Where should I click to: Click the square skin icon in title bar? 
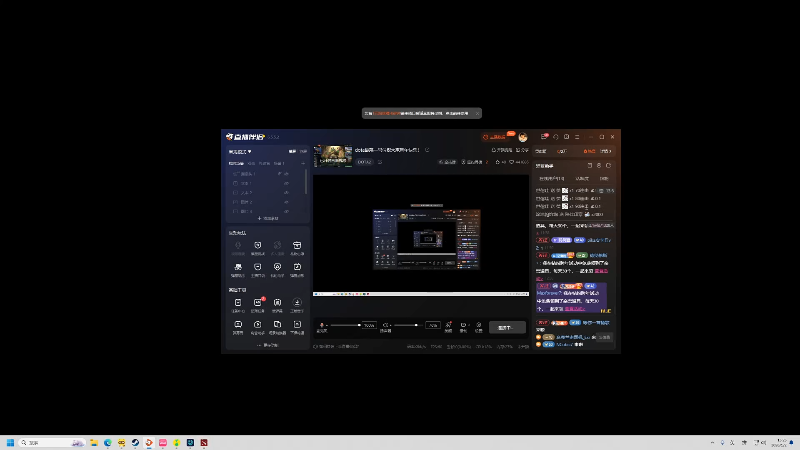point(566,137)
